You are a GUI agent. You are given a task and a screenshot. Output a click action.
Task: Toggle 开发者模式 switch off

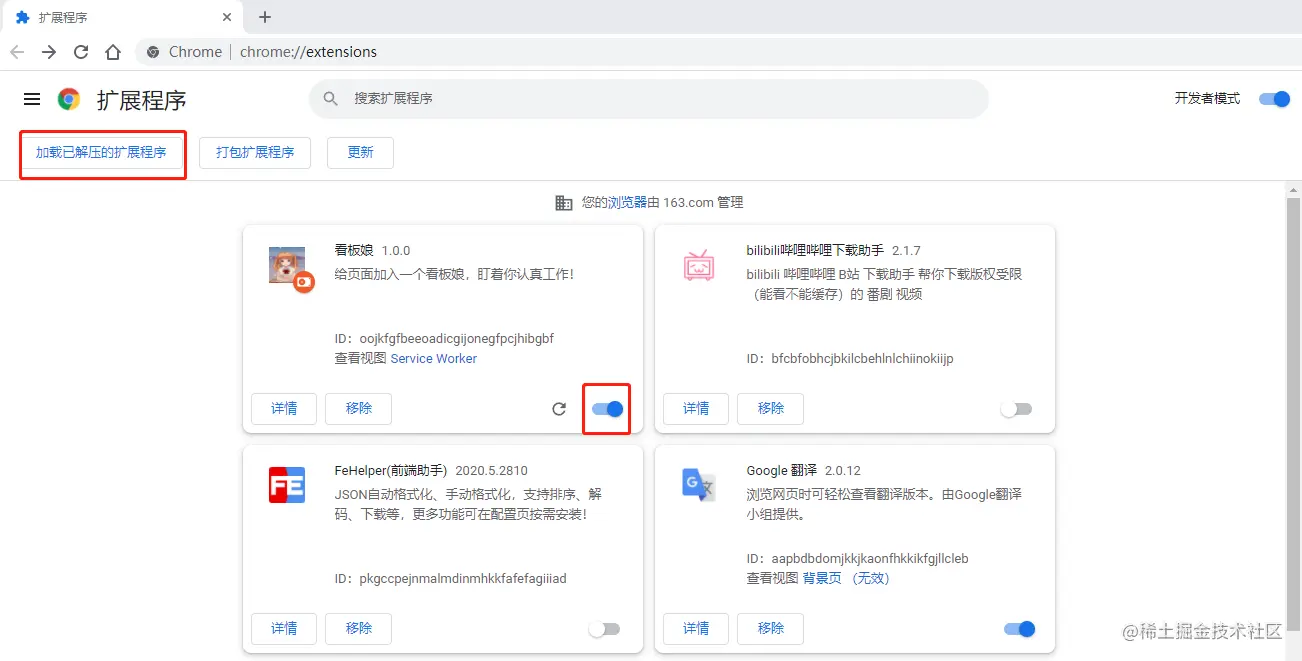click(1274, 99)
